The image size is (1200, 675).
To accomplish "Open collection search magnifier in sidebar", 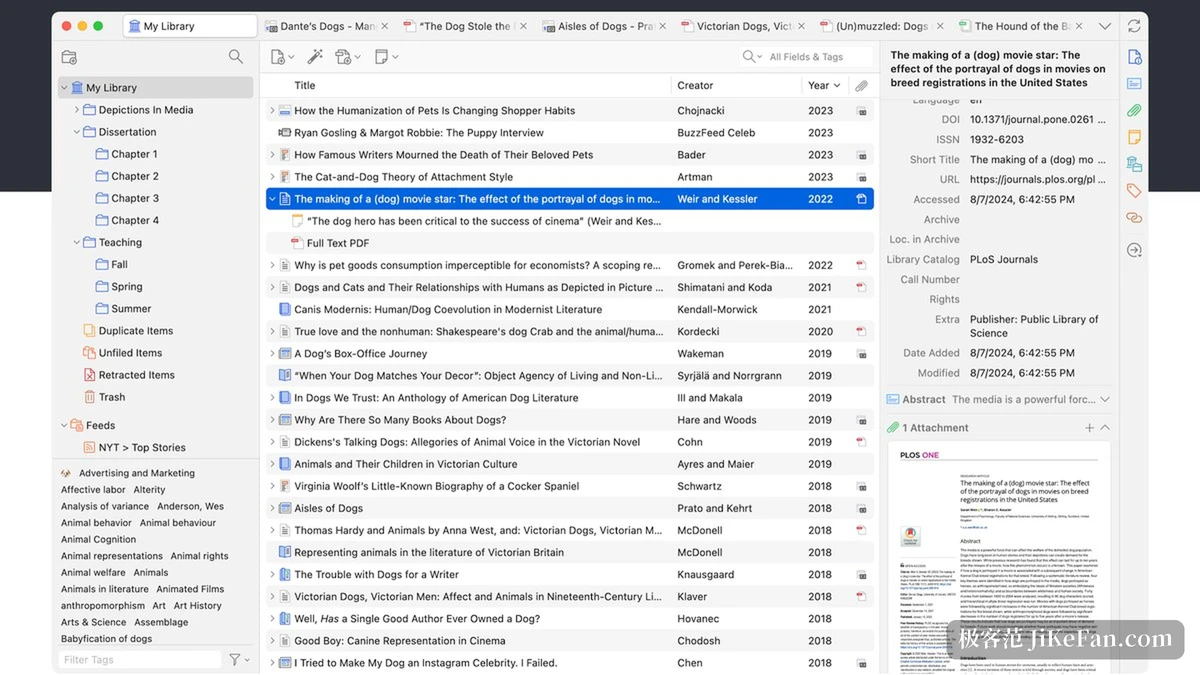I will 235,57.
